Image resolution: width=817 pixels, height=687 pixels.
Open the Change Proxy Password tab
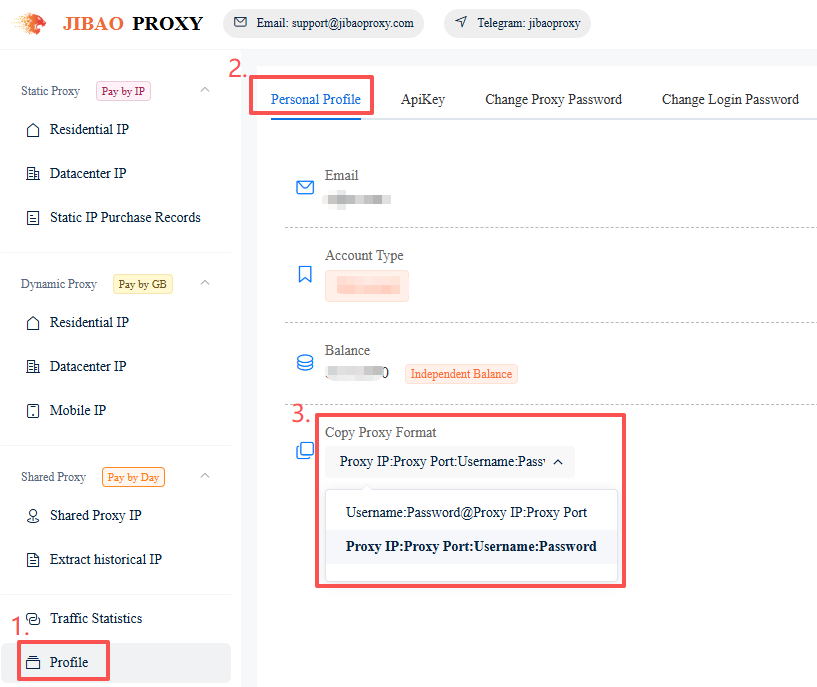point(553,100)
